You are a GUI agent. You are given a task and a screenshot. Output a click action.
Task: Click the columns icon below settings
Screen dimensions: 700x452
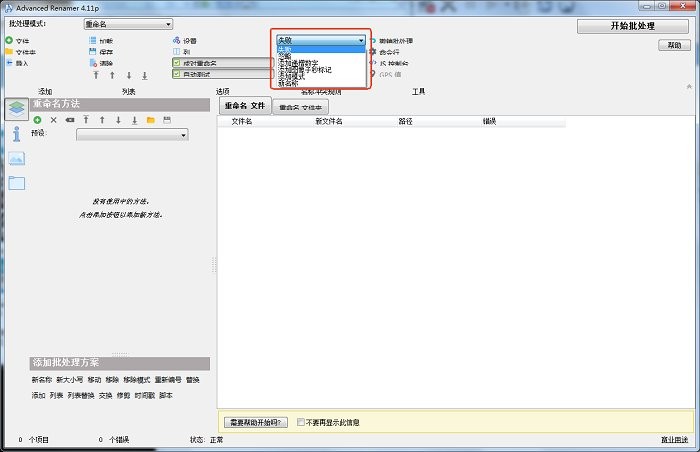click(176, 52)
